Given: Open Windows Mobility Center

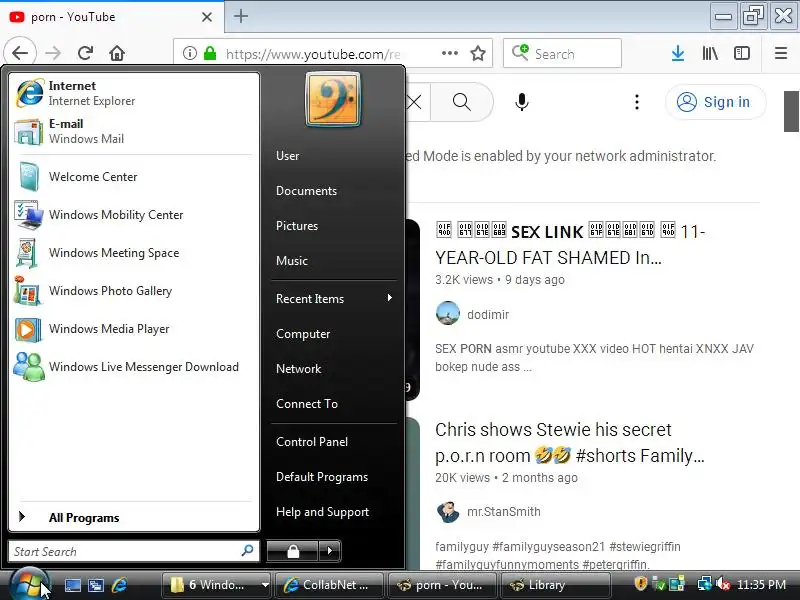Looking at the screenshot, I should (x=134, y=215).
